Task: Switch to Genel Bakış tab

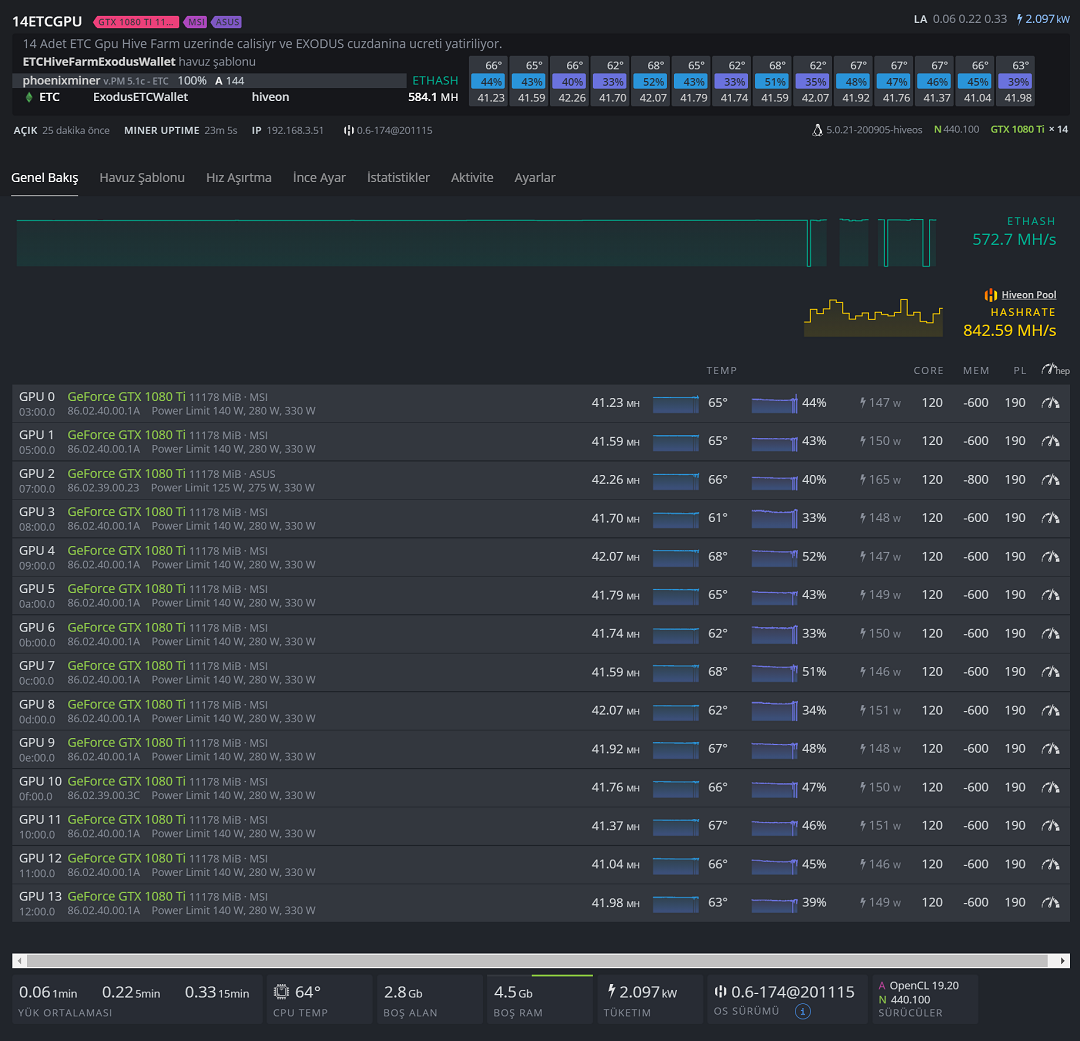Action: pos(45,178)
